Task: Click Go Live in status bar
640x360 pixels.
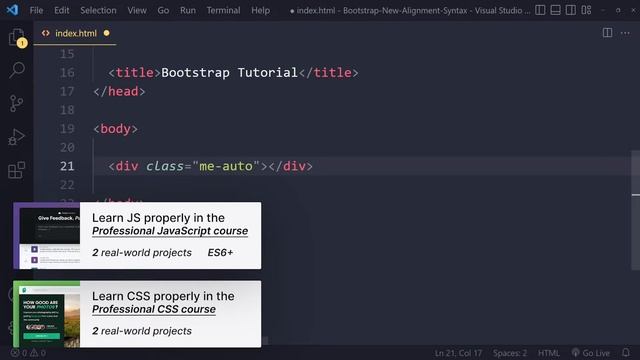Action: pos(591,353)
